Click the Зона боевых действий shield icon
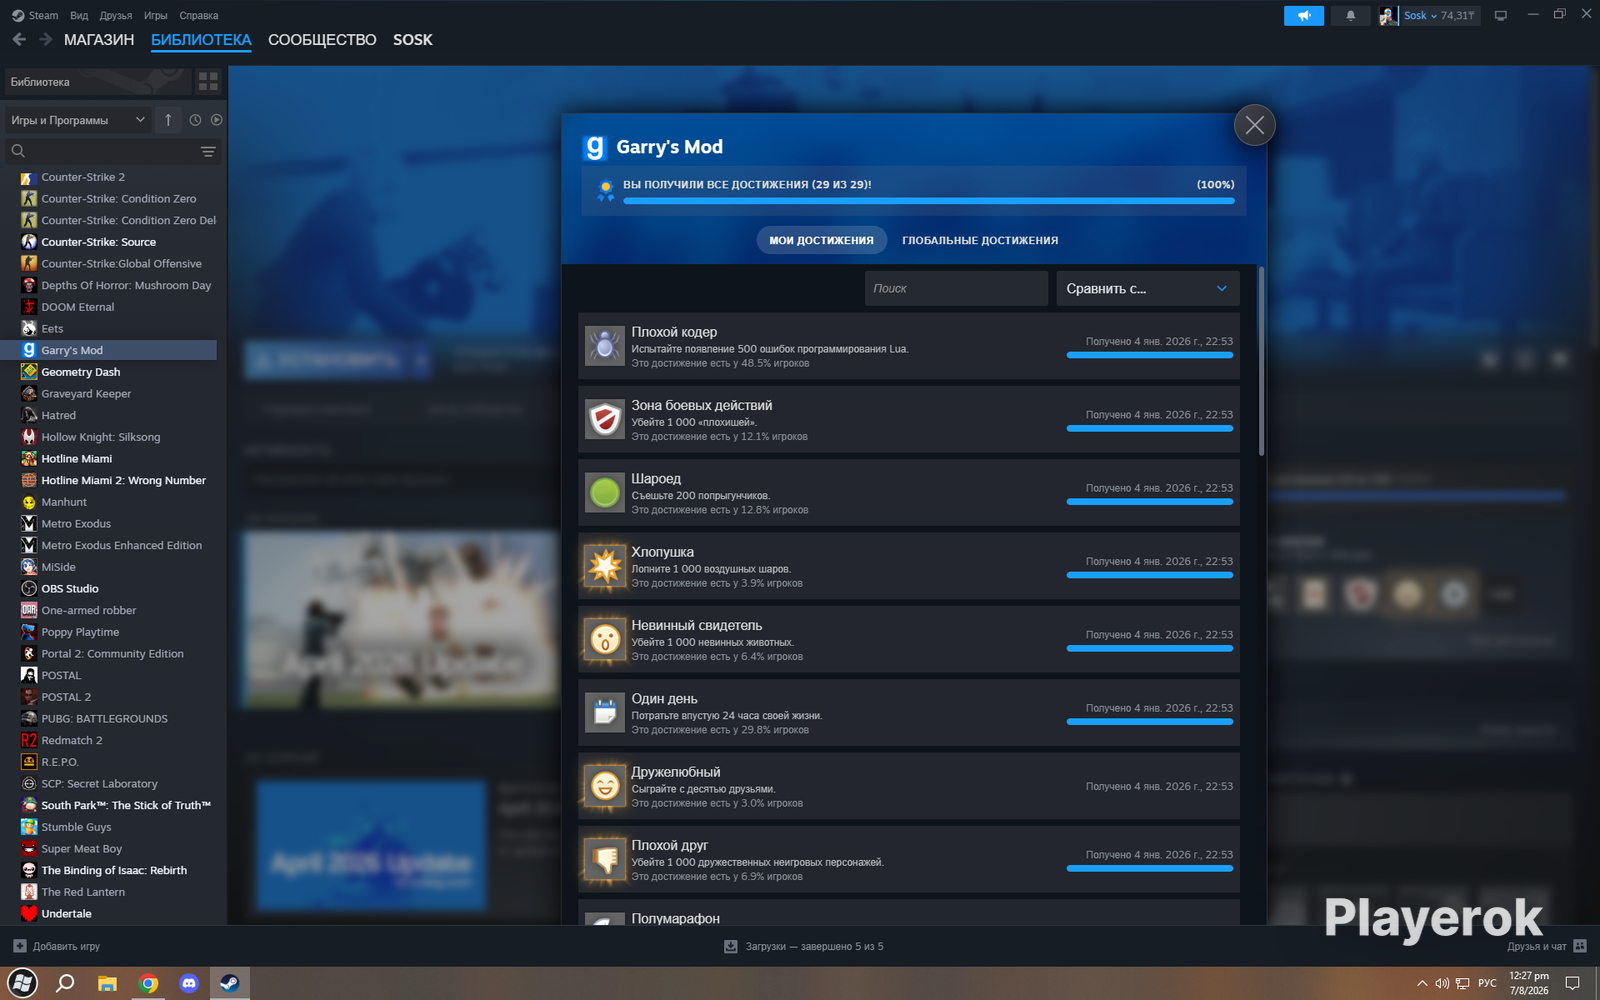Screen dimensions: 1600x1000 [605, 419]
